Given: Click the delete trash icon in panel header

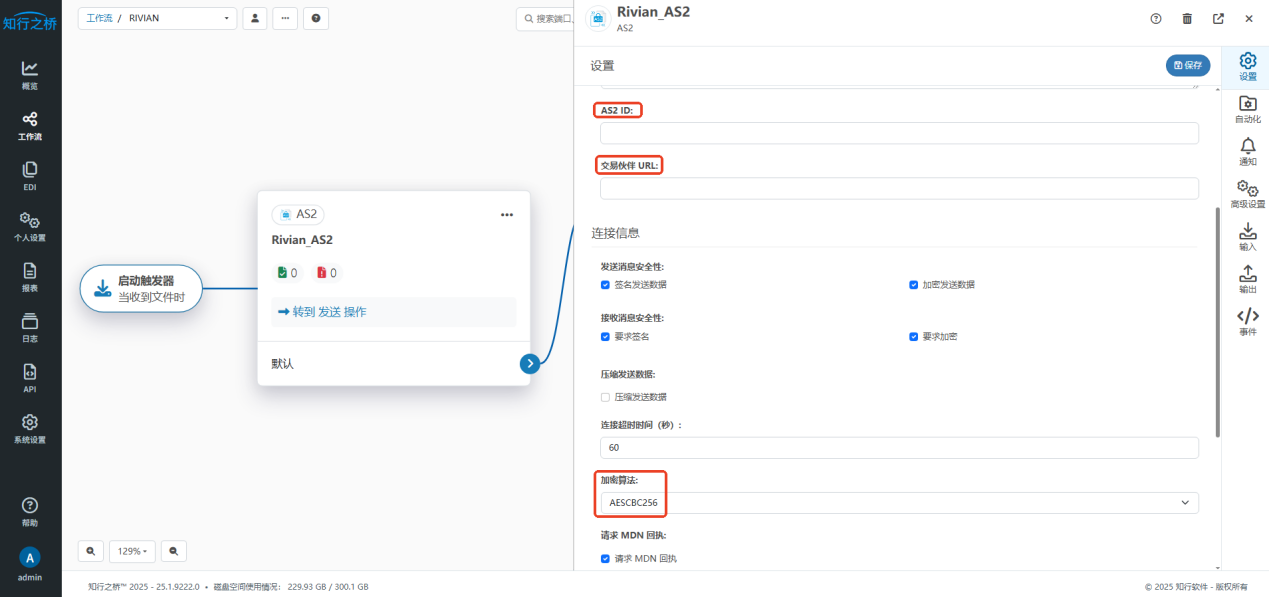Looking at the screenshot, I should pyautogui.click(x=1187, y=18).
